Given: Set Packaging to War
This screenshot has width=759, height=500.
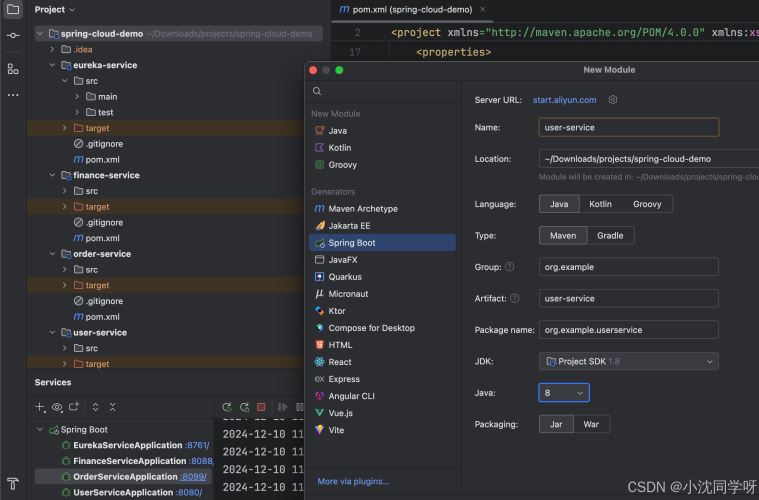Looking at the screenshot, I should [x=591, y=424].
